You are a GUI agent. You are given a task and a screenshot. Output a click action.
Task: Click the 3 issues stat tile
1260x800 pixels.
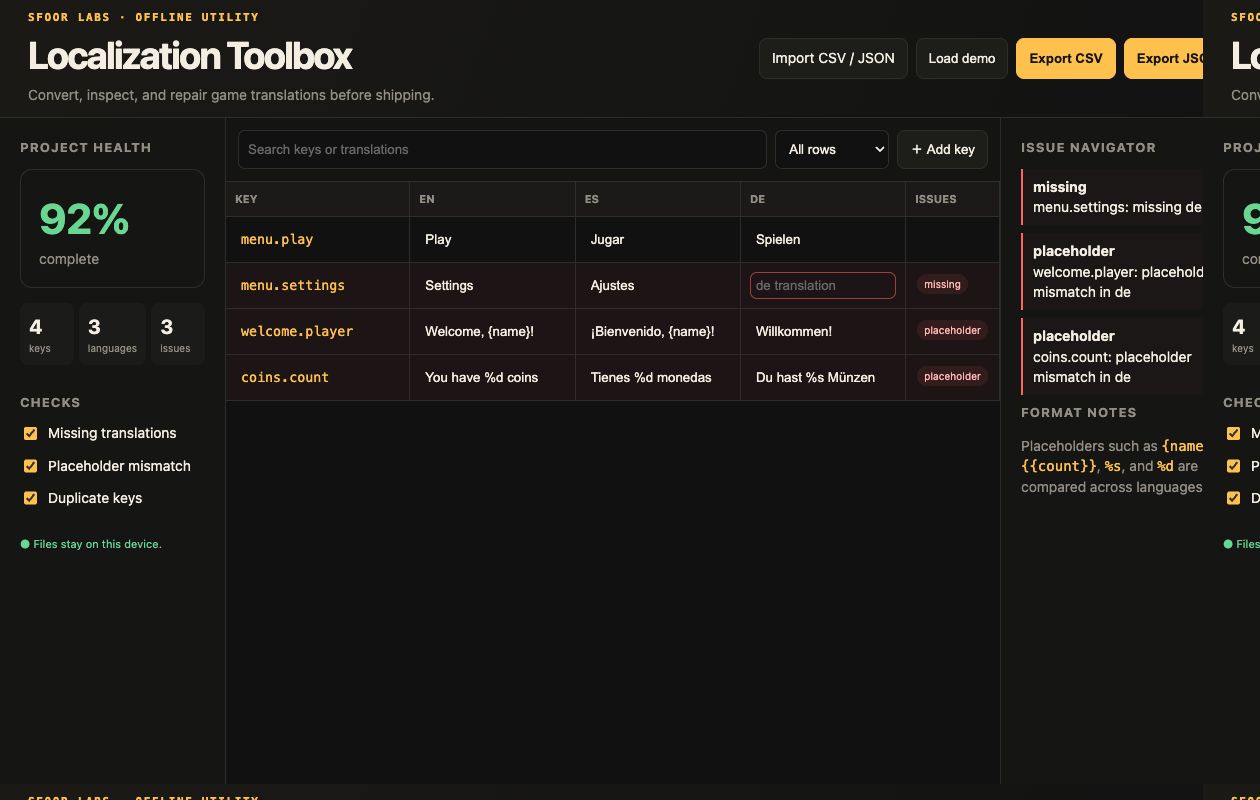tap(178, 334)
